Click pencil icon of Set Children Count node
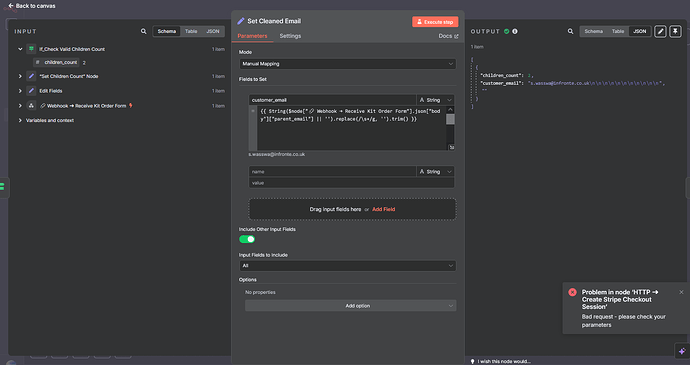The image size is (690, 365). click(x=31, y=76)
